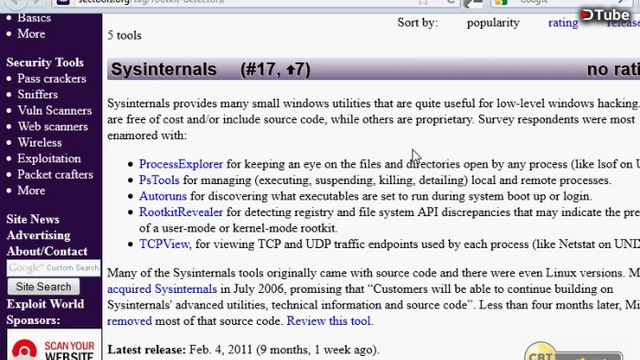Open the Security Tools heading link

click(45, 62)
